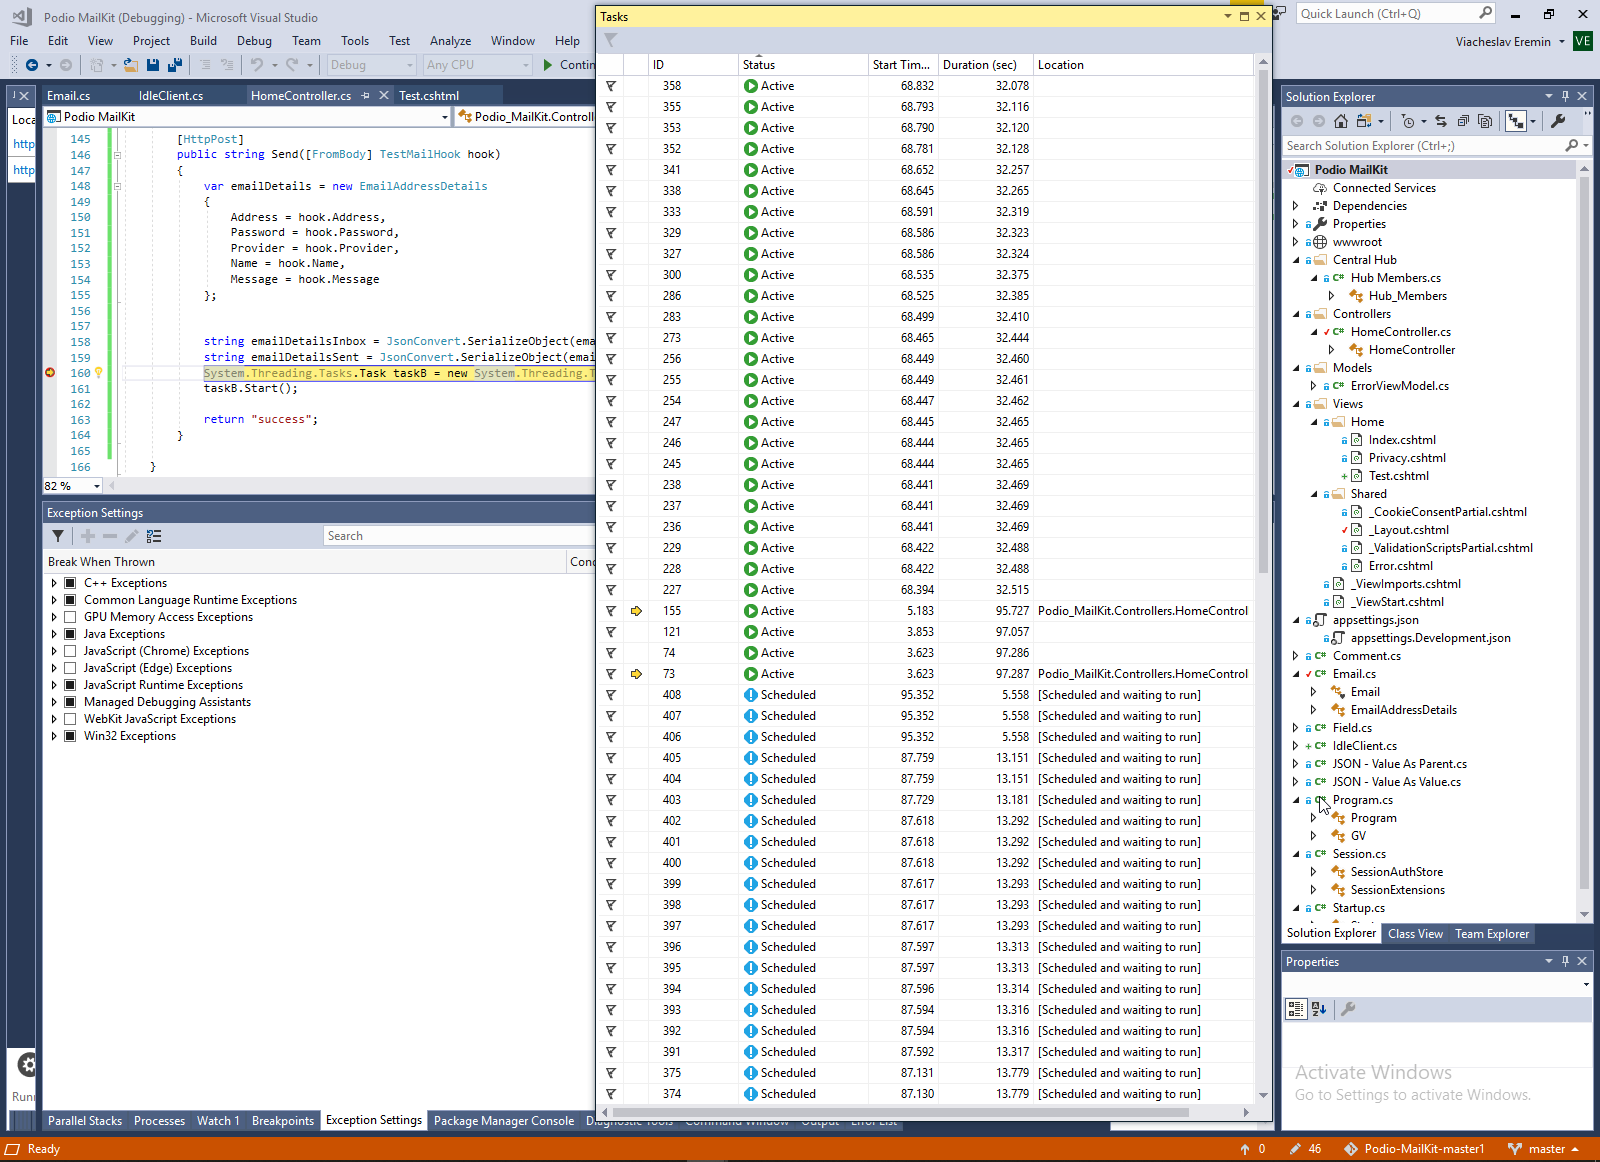Screen dimensions: 1600x1162
Task: Click the Properties panel Alphabetical sort icon
Action: [1319, 1009]
